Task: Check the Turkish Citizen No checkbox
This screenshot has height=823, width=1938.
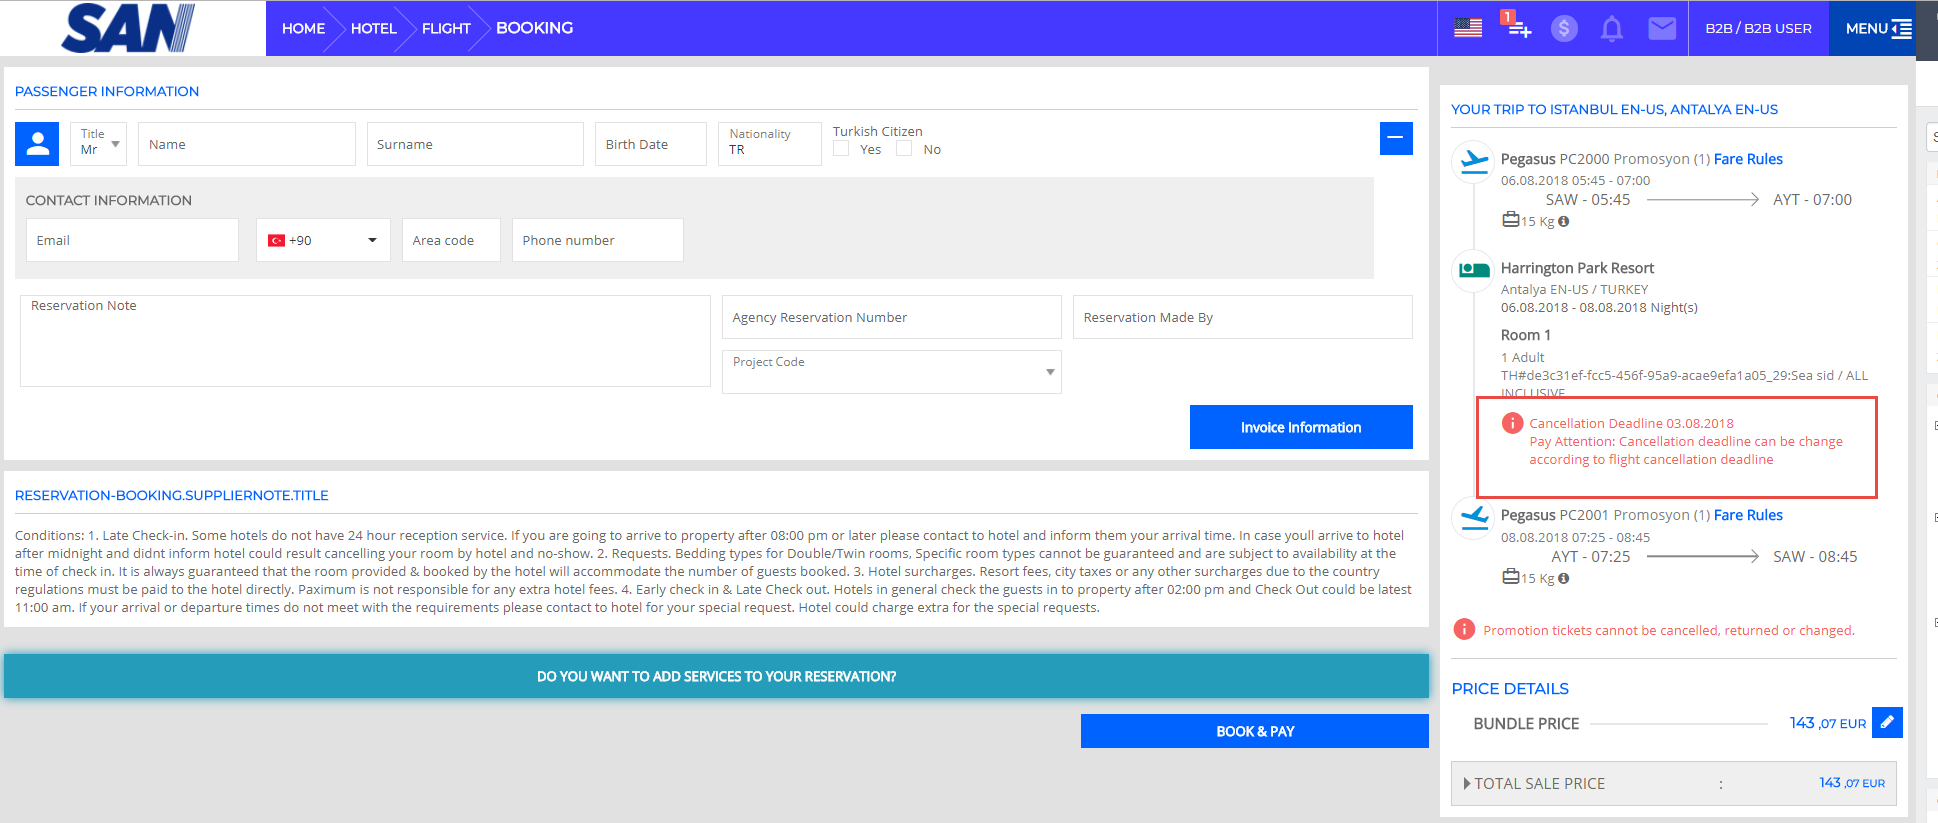Action: (x=904, y=149)
